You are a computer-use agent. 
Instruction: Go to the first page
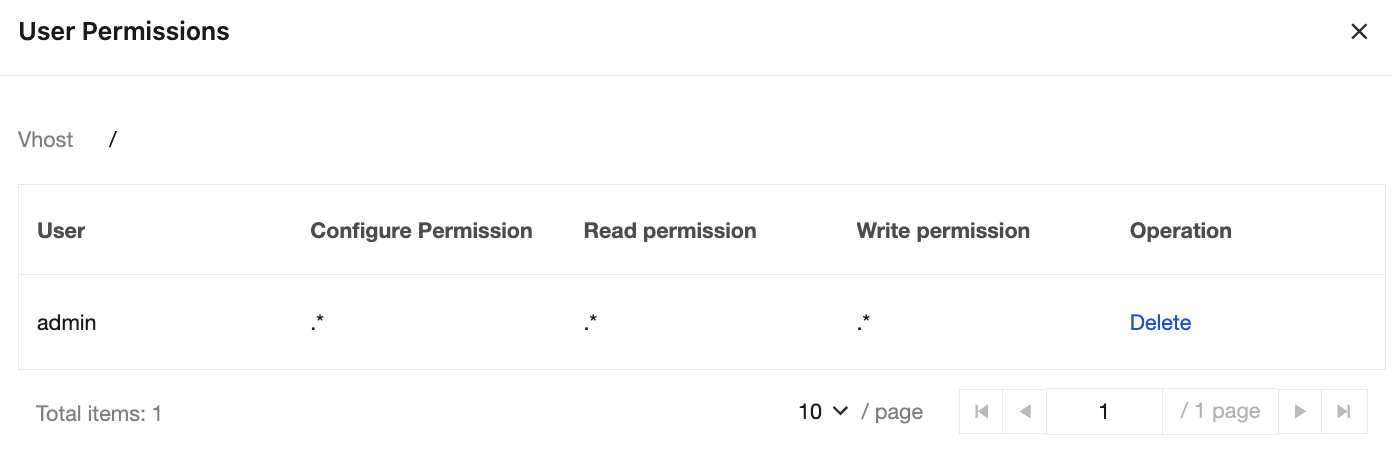981,411
